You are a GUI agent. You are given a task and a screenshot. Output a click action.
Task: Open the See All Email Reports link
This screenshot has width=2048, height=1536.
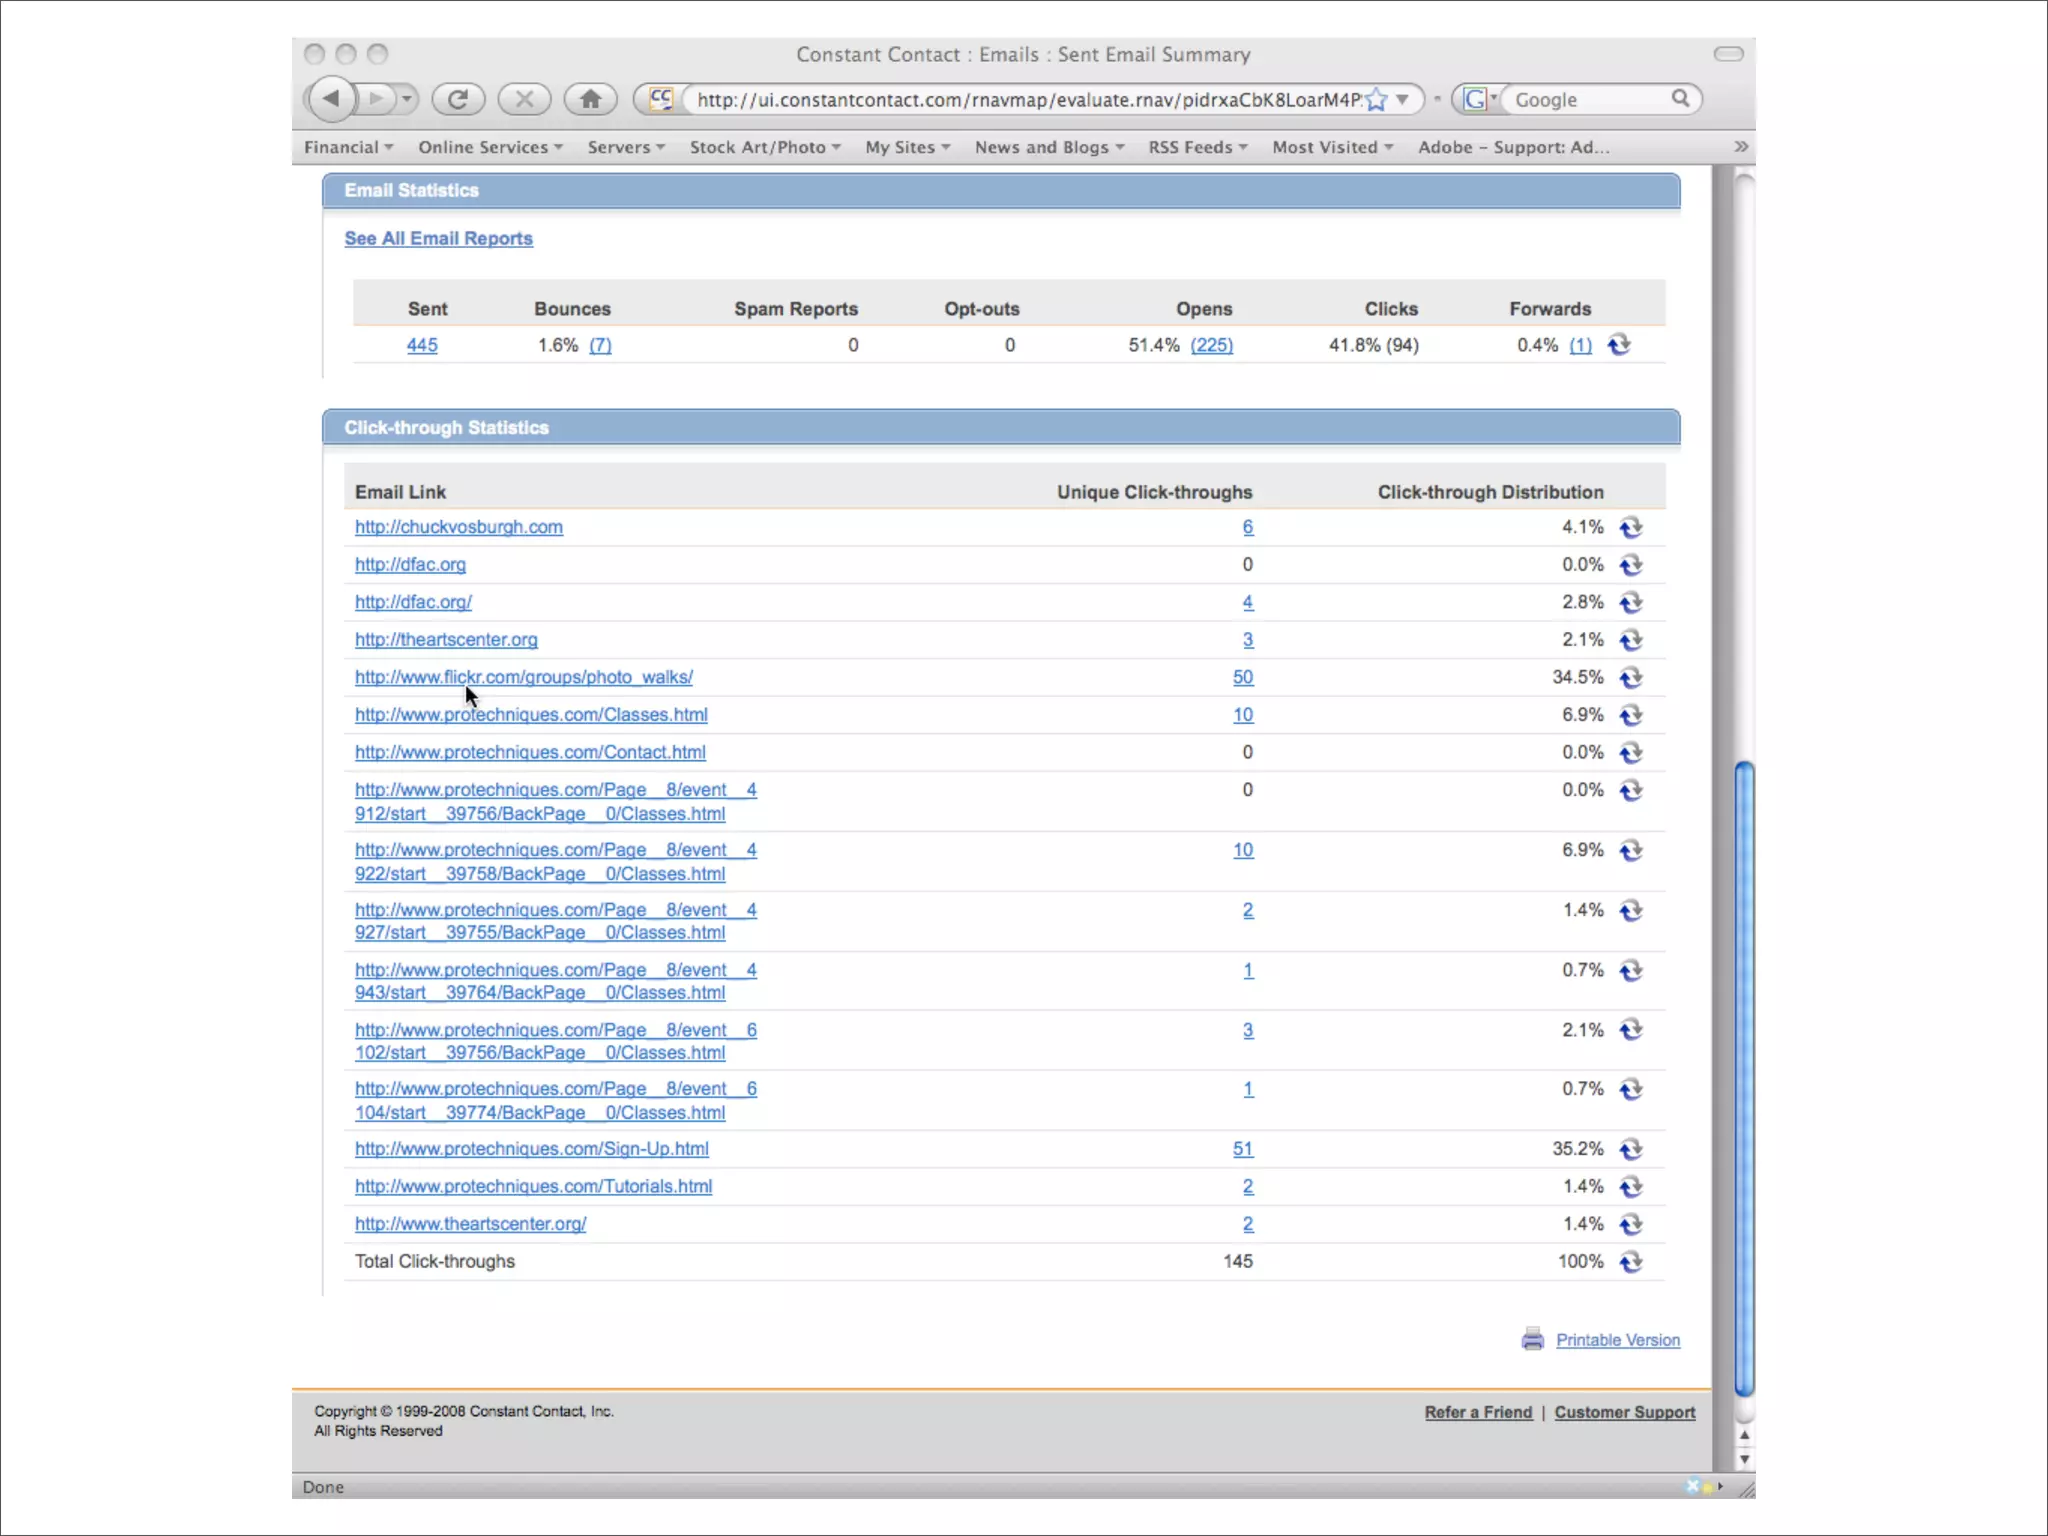coord(438,238)
